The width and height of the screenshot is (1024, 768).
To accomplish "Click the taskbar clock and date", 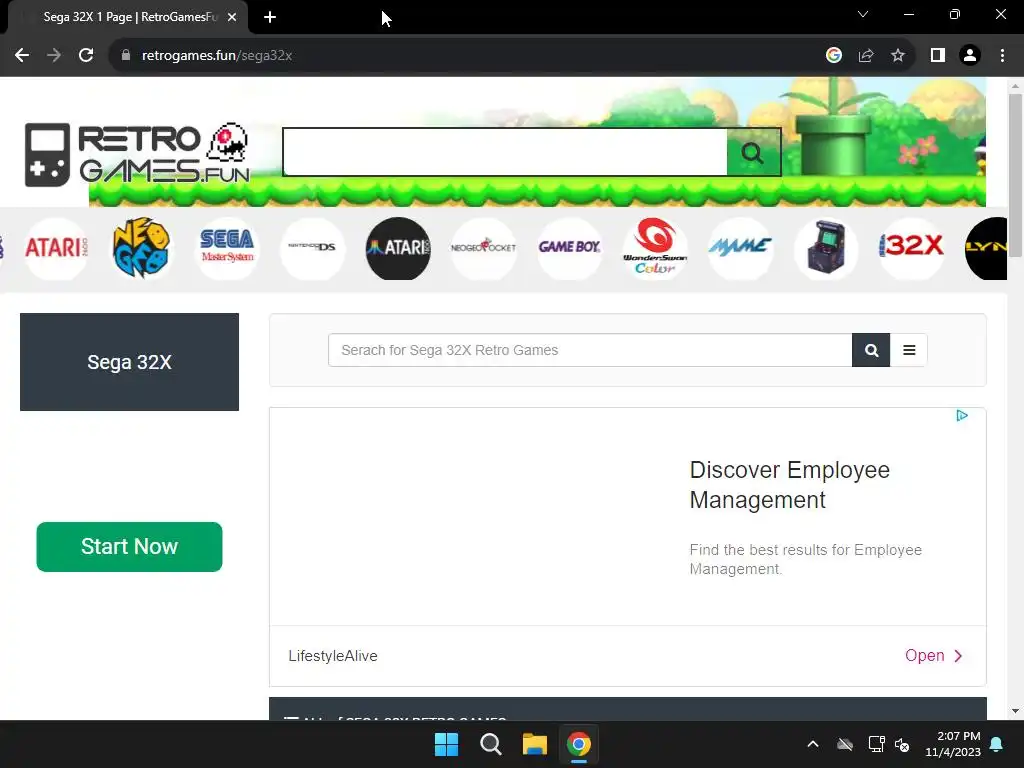I will (x=953, y=744).
